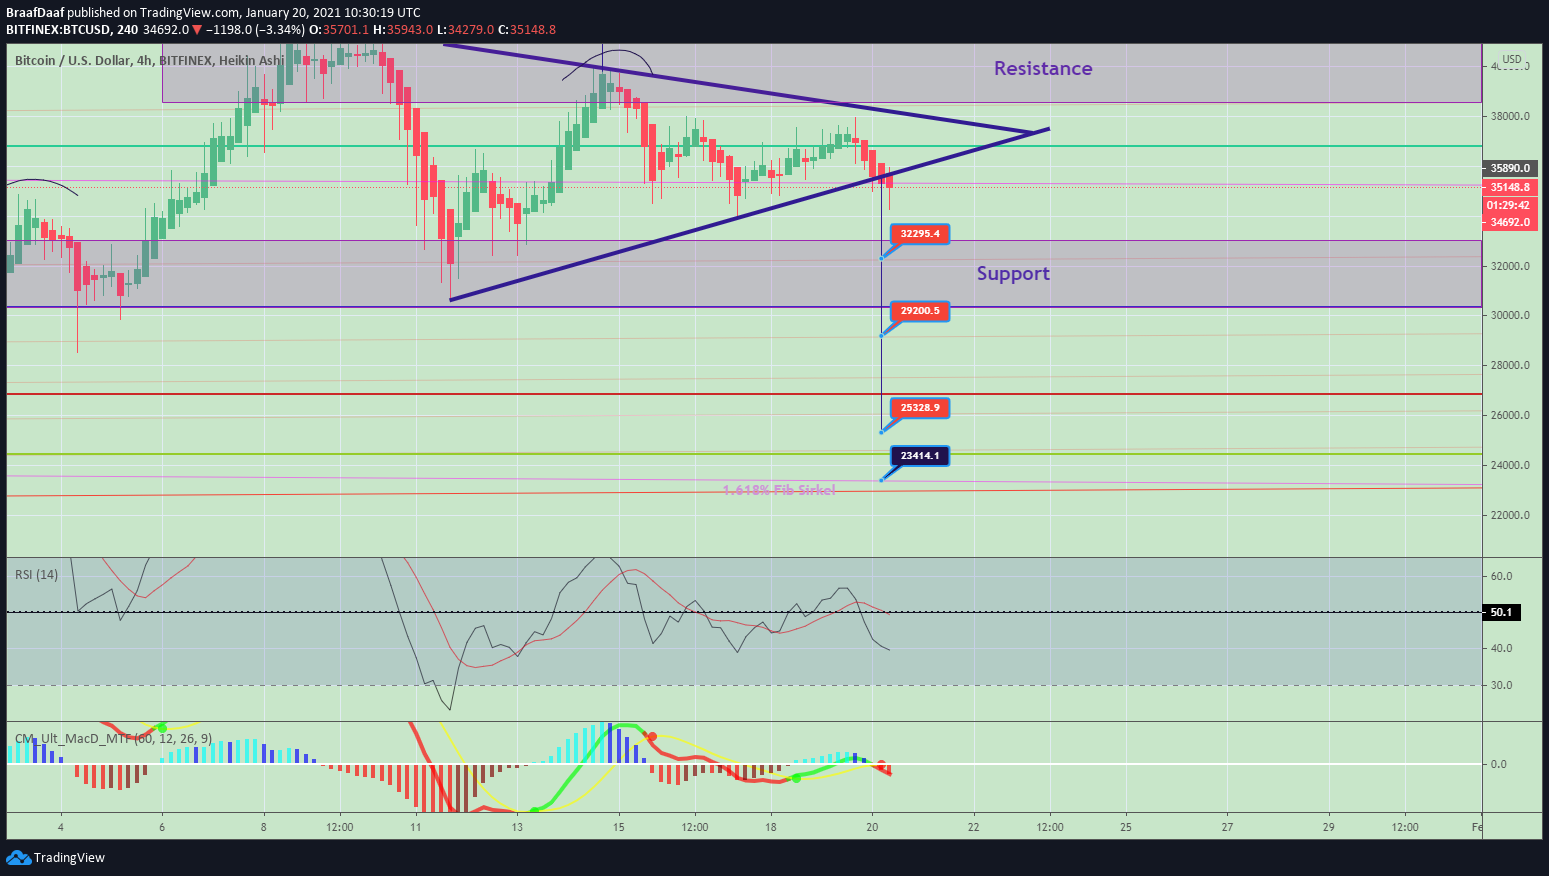Click the green MACD crossover dot near date 13

click(x=535, y=811)
